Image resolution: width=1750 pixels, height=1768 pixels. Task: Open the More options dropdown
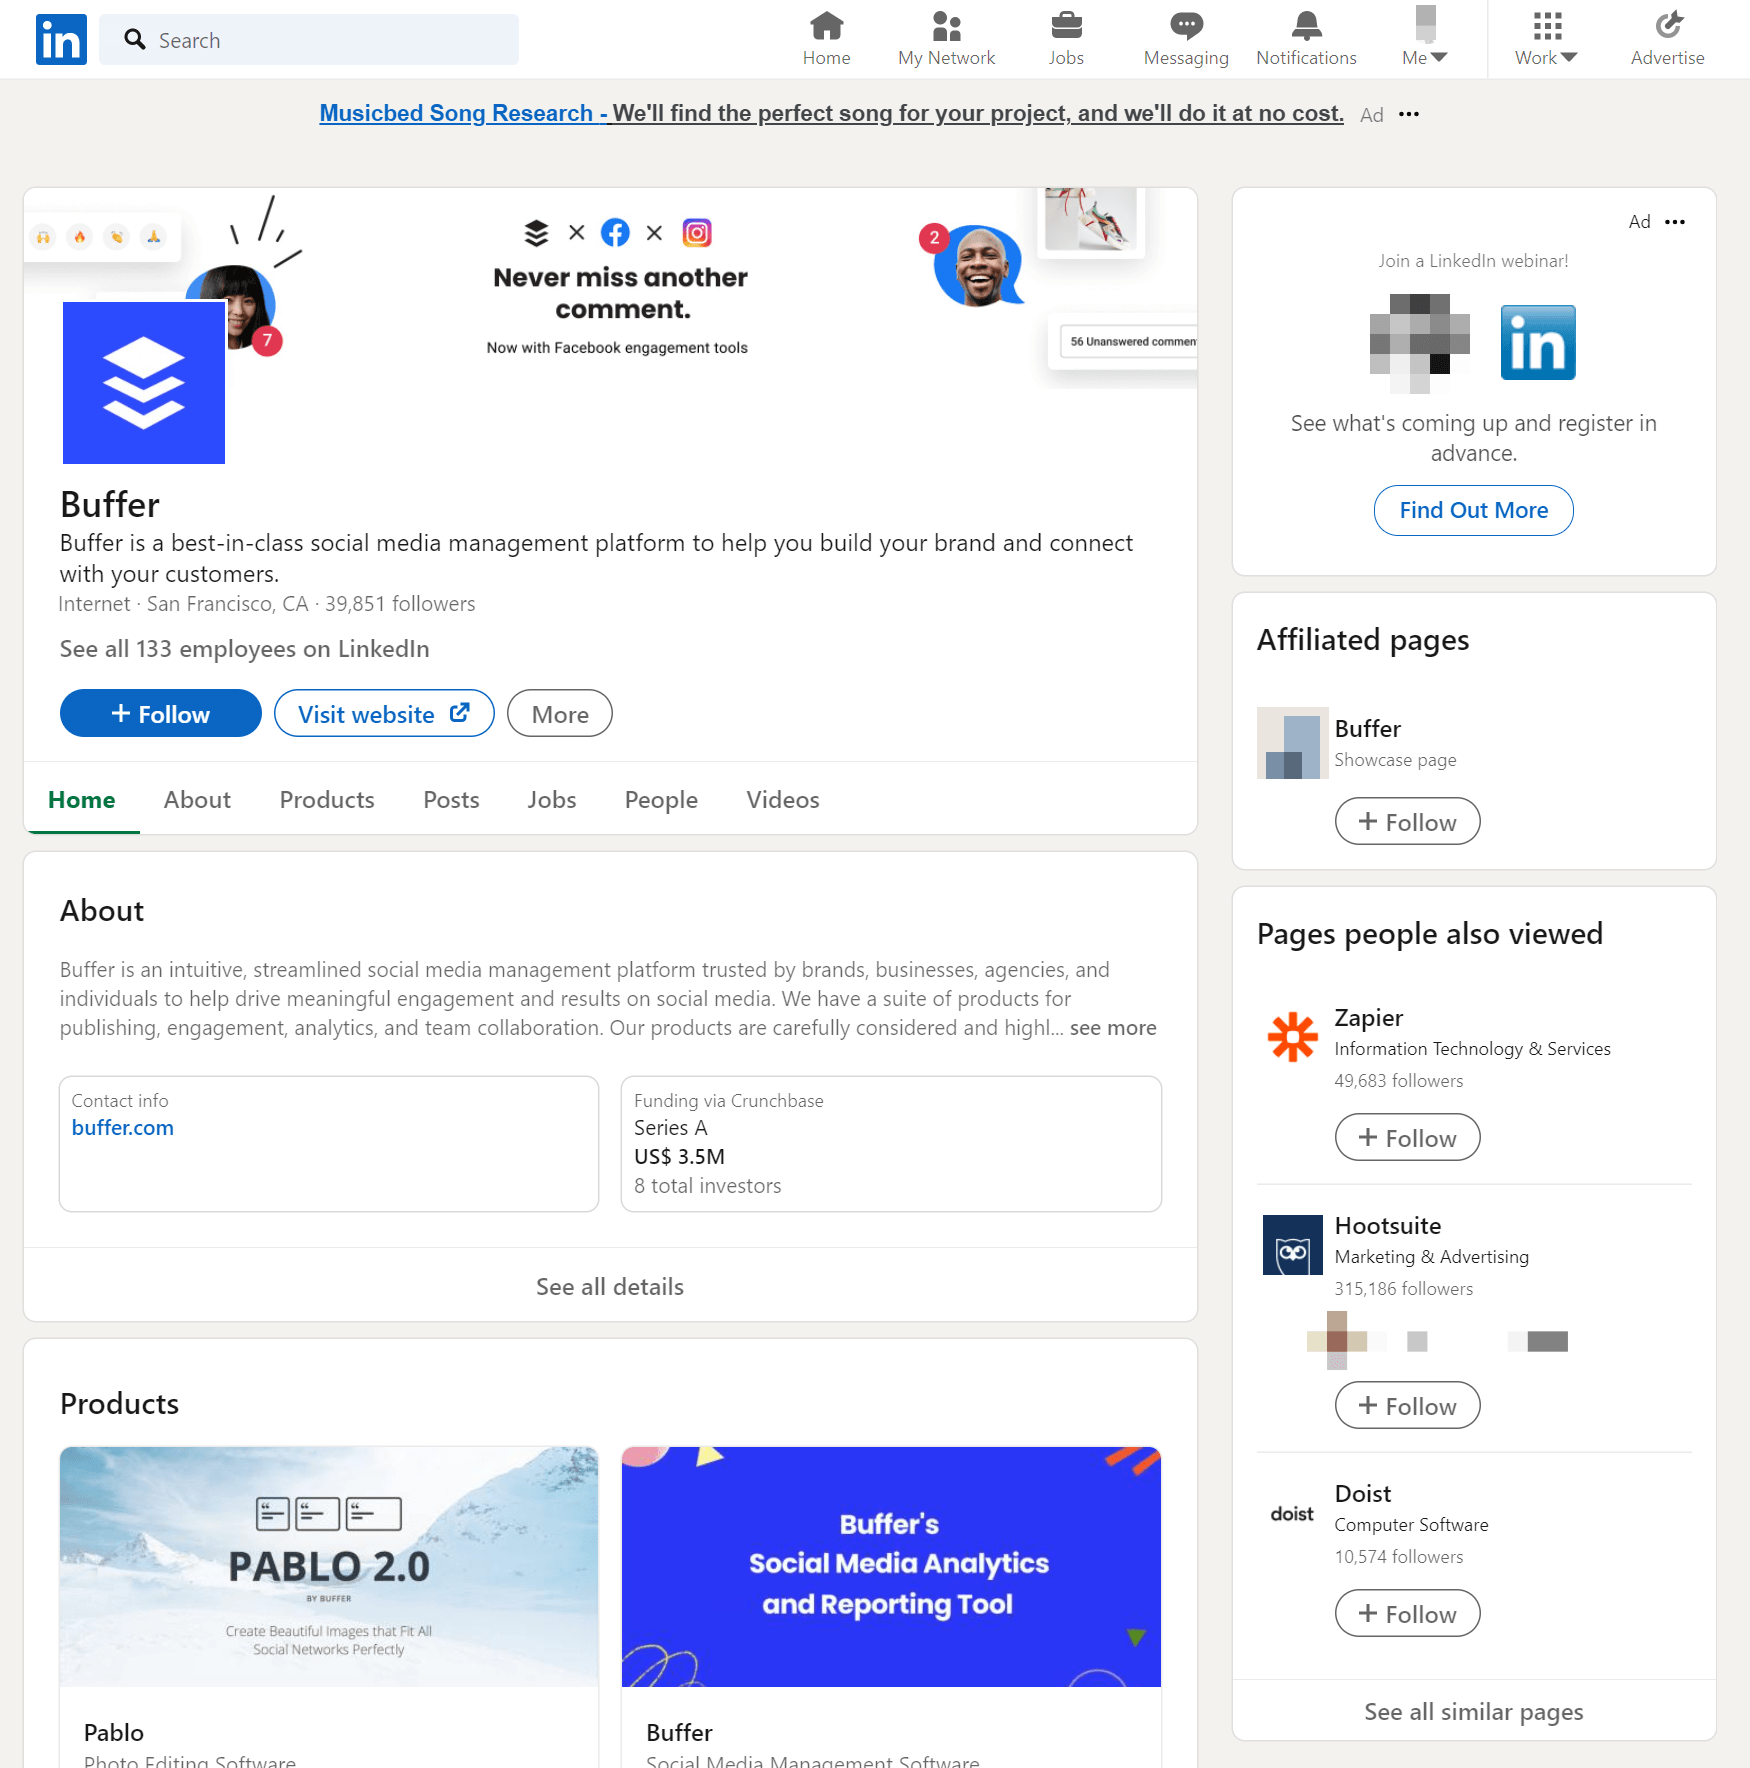click(560, 713)
